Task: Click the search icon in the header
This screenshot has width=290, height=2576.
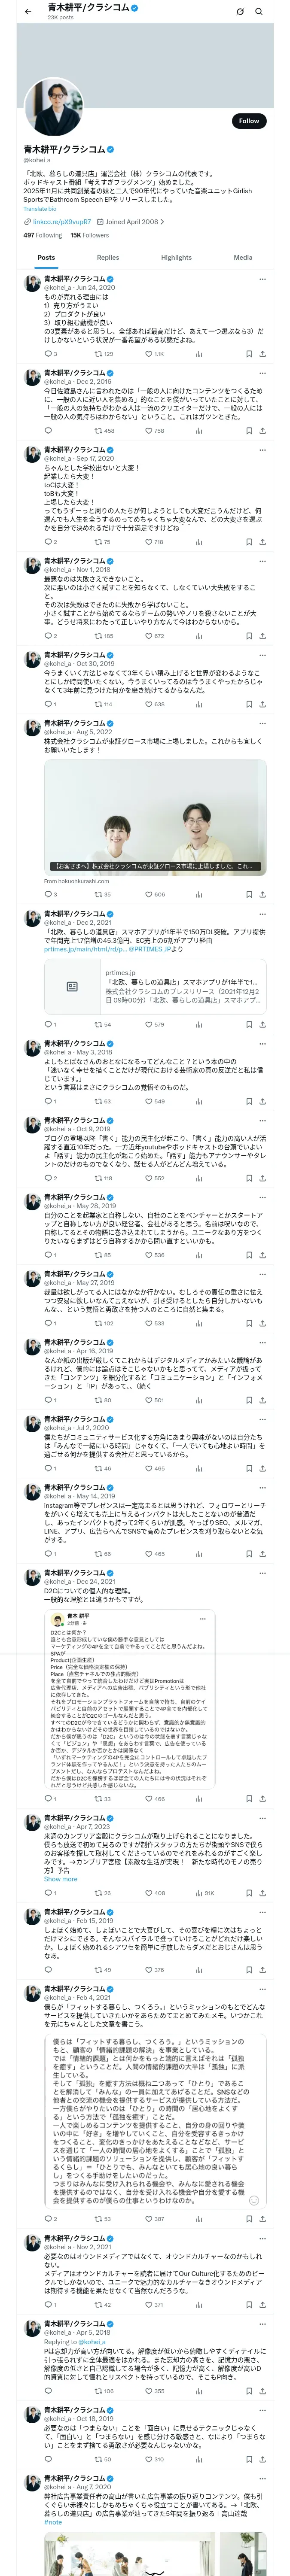Action: 259,12
